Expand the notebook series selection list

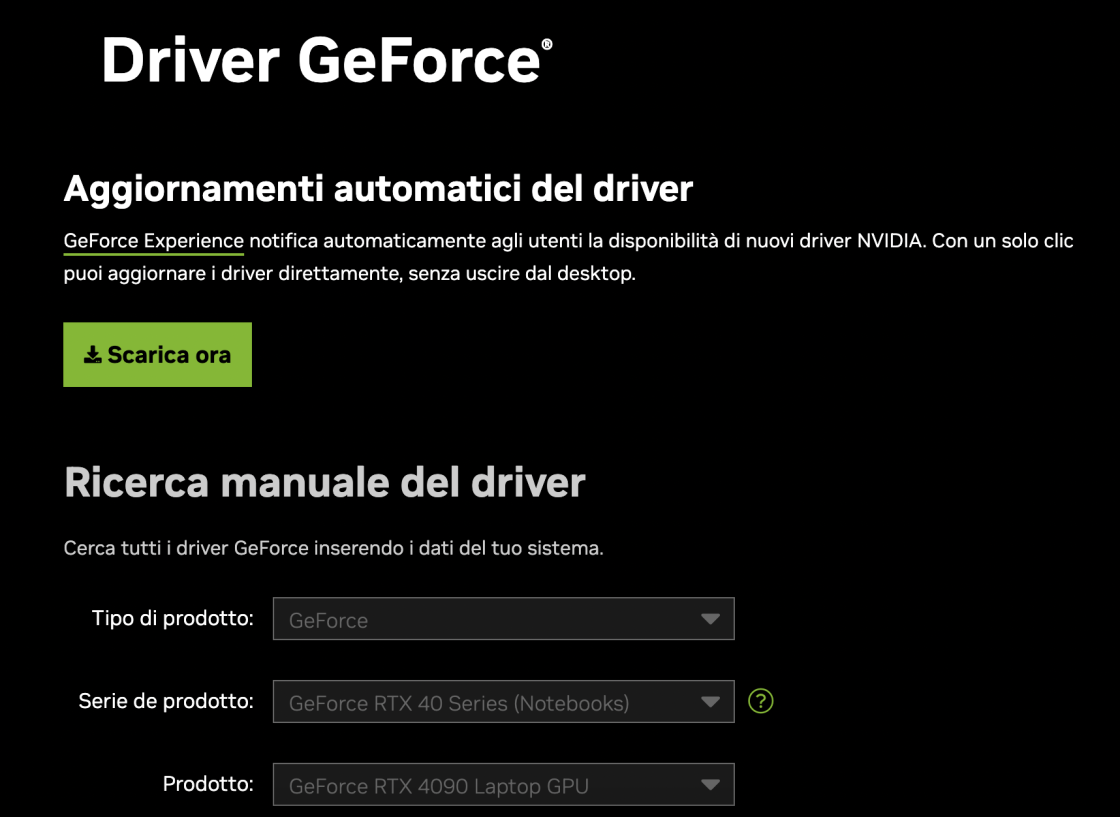(503, 701)
